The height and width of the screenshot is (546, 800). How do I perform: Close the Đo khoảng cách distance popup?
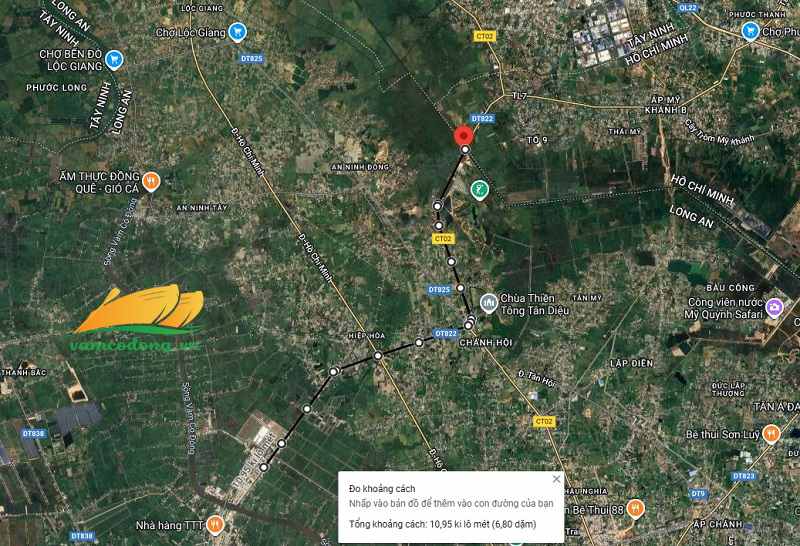click(557, 479)
